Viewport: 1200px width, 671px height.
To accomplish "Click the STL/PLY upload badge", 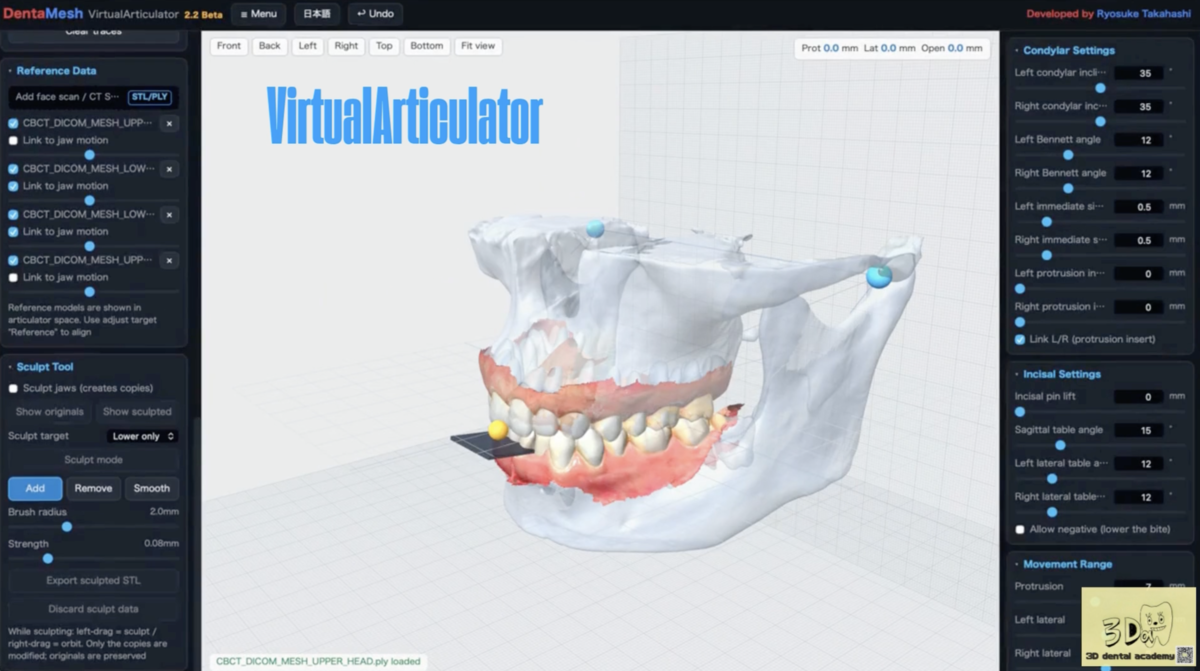I will click(150, 97).
